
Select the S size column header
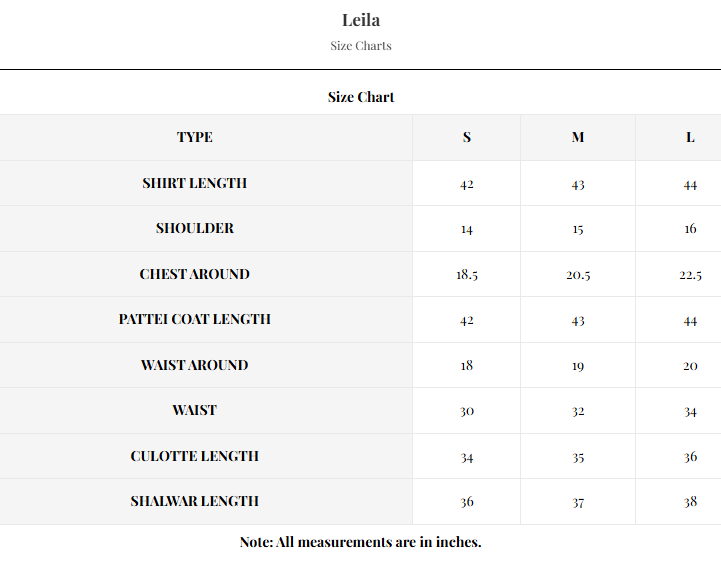(x=467, y=137)
